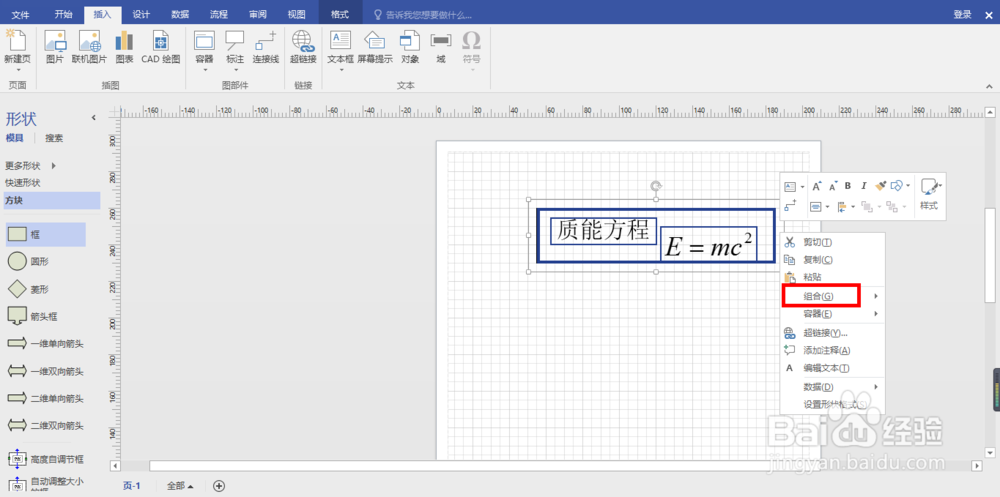Viewport: 1000px width, 497px height.
Task: Click the Callout (标注) ribbon icon
Action: [x=235, y=41]
